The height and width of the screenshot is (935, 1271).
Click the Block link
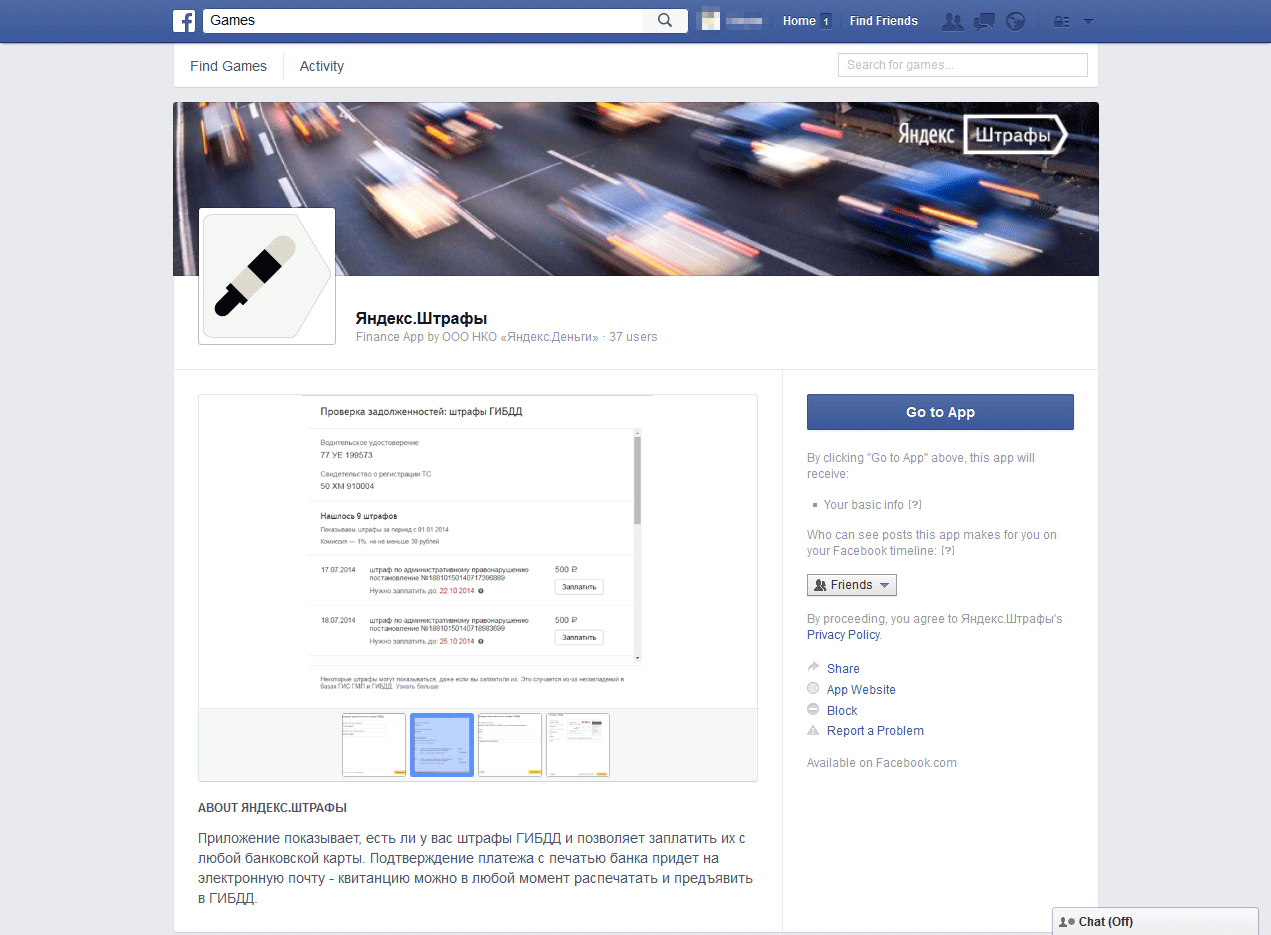coord(842,710)
